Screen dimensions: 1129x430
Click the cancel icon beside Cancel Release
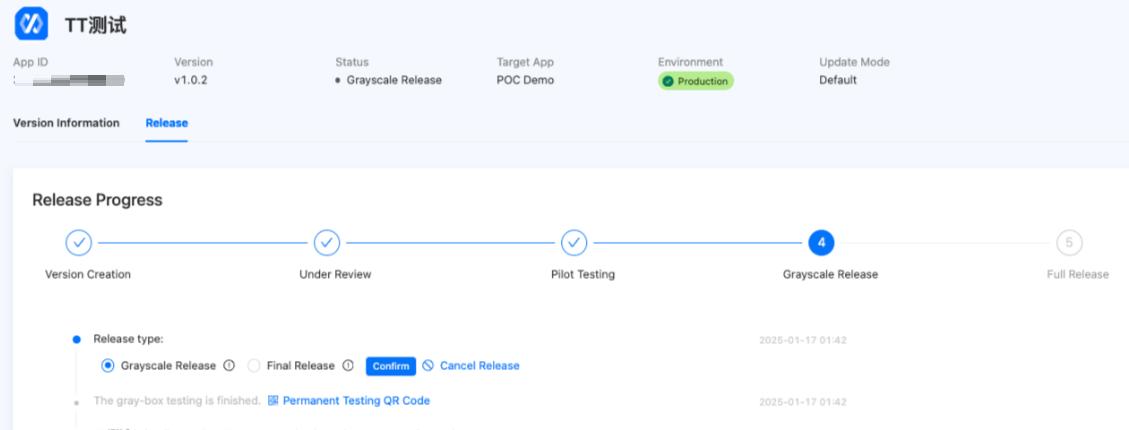point(428,366)
